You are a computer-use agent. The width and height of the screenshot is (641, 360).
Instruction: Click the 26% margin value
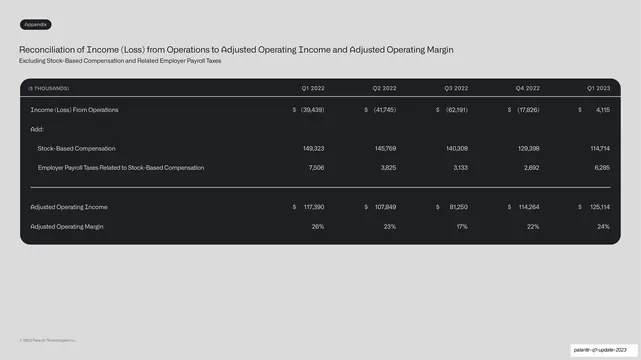pyautogui.click(x=318, y=227)
